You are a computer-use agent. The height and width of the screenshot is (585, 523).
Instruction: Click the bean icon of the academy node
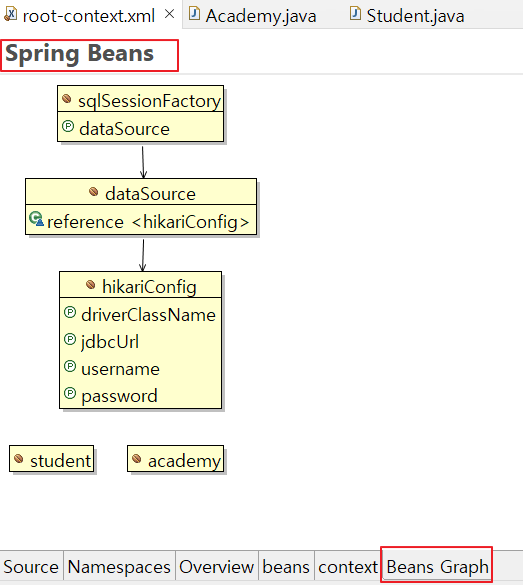click(137, 459)
